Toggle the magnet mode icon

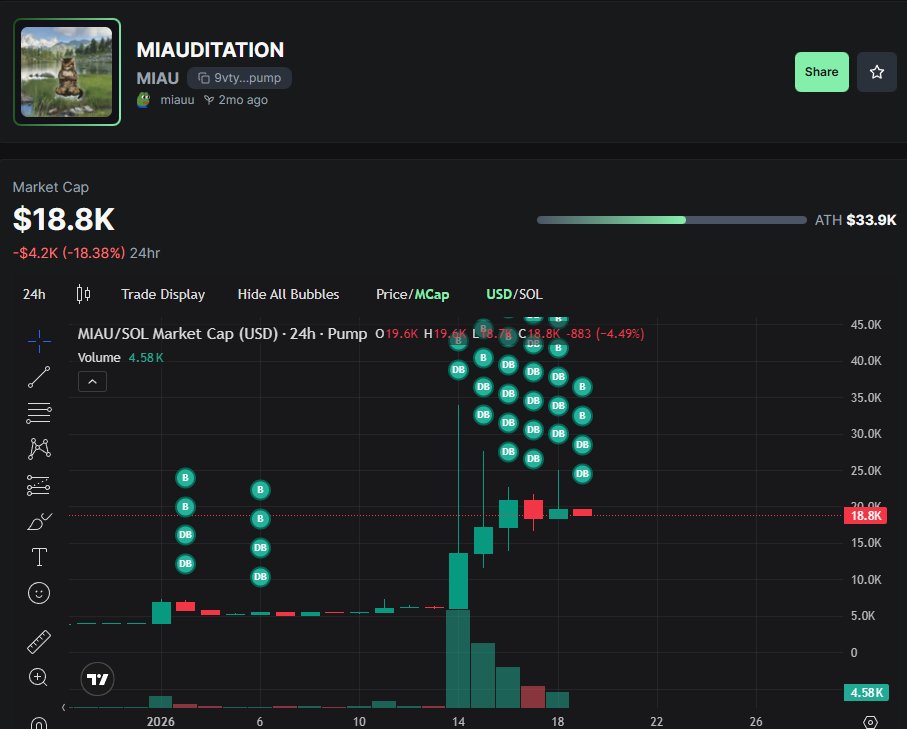coord(39,723)
